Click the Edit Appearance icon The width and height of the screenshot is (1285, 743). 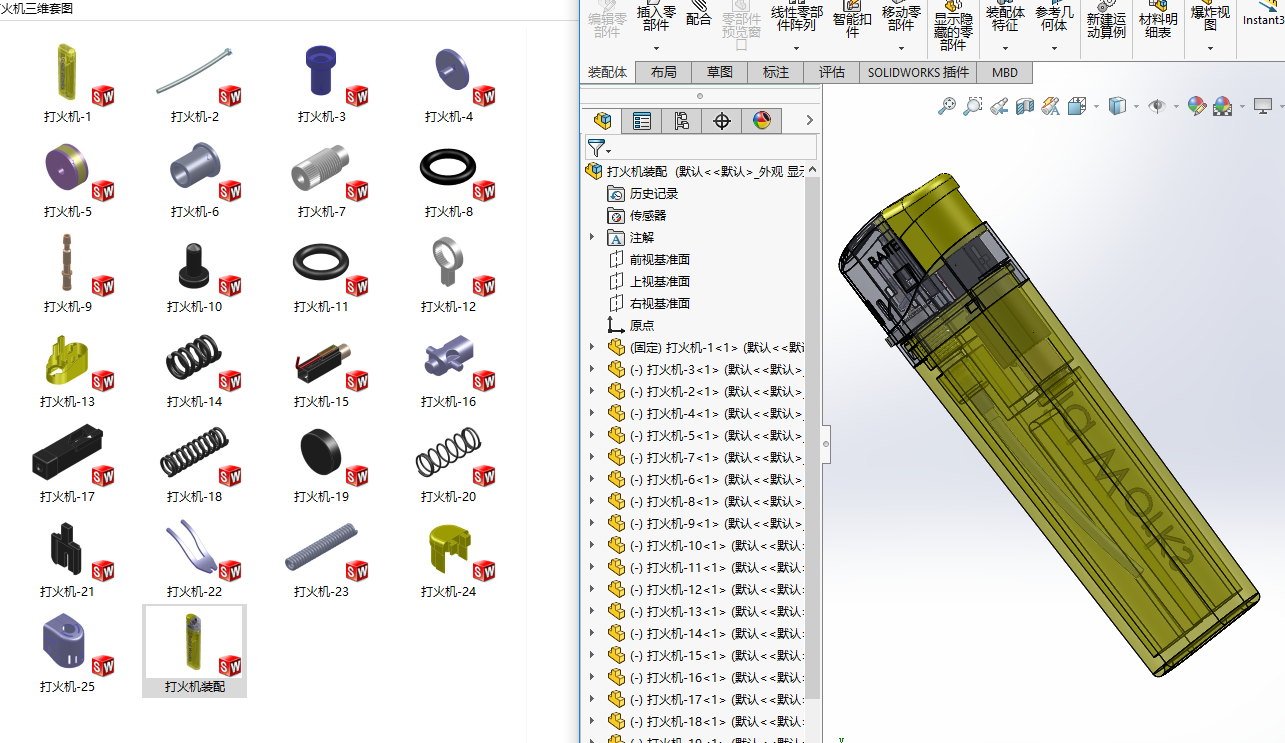[x=1195, y=106]
